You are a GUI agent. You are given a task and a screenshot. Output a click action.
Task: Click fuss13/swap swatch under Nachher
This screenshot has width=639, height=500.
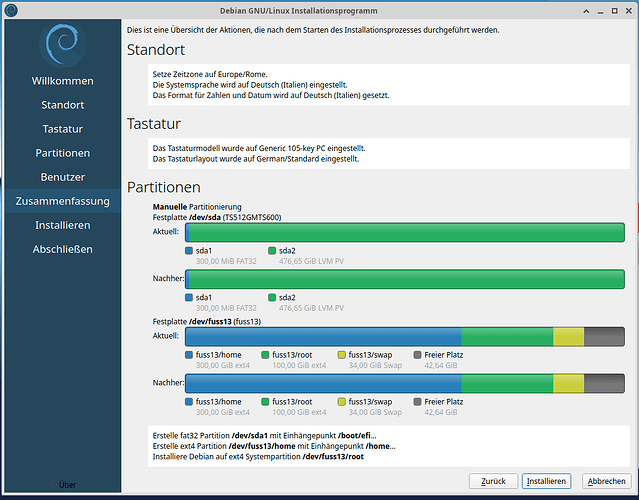coord(342,402)
